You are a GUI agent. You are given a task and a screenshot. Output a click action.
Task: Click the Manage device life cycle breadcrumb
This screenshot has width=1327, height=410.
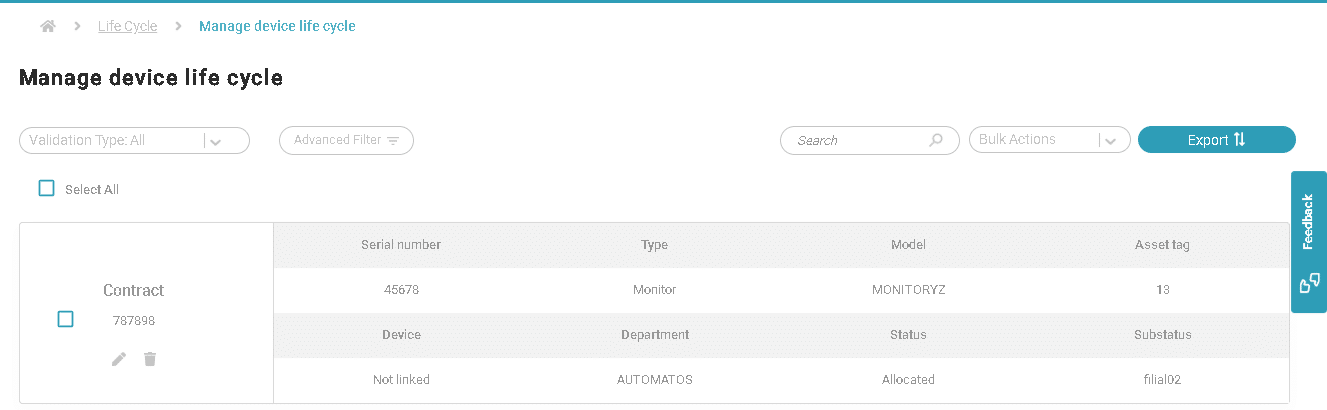click(277, 26)
